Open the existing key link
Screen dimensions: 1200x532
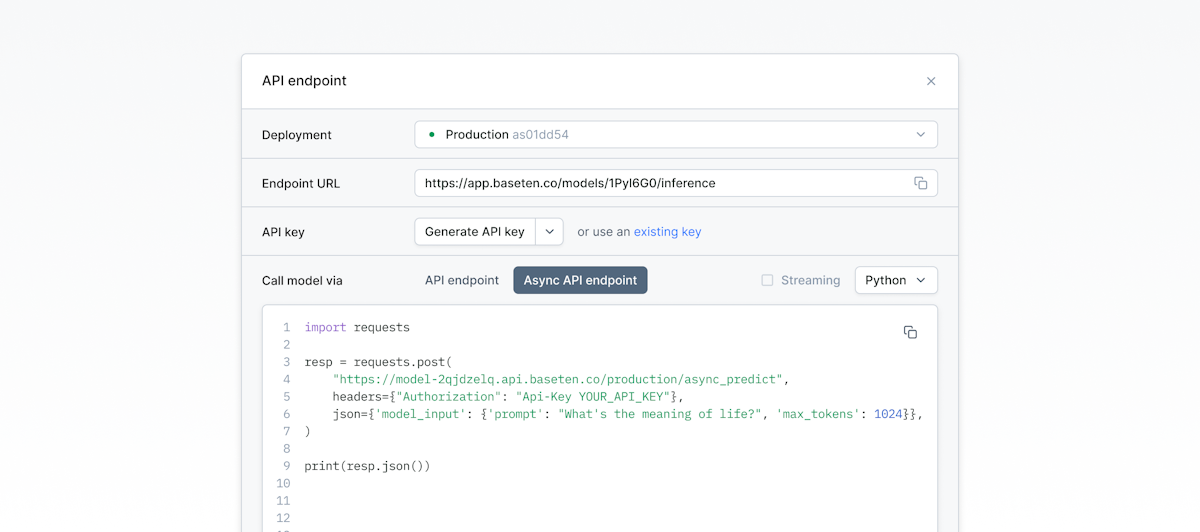667,232
